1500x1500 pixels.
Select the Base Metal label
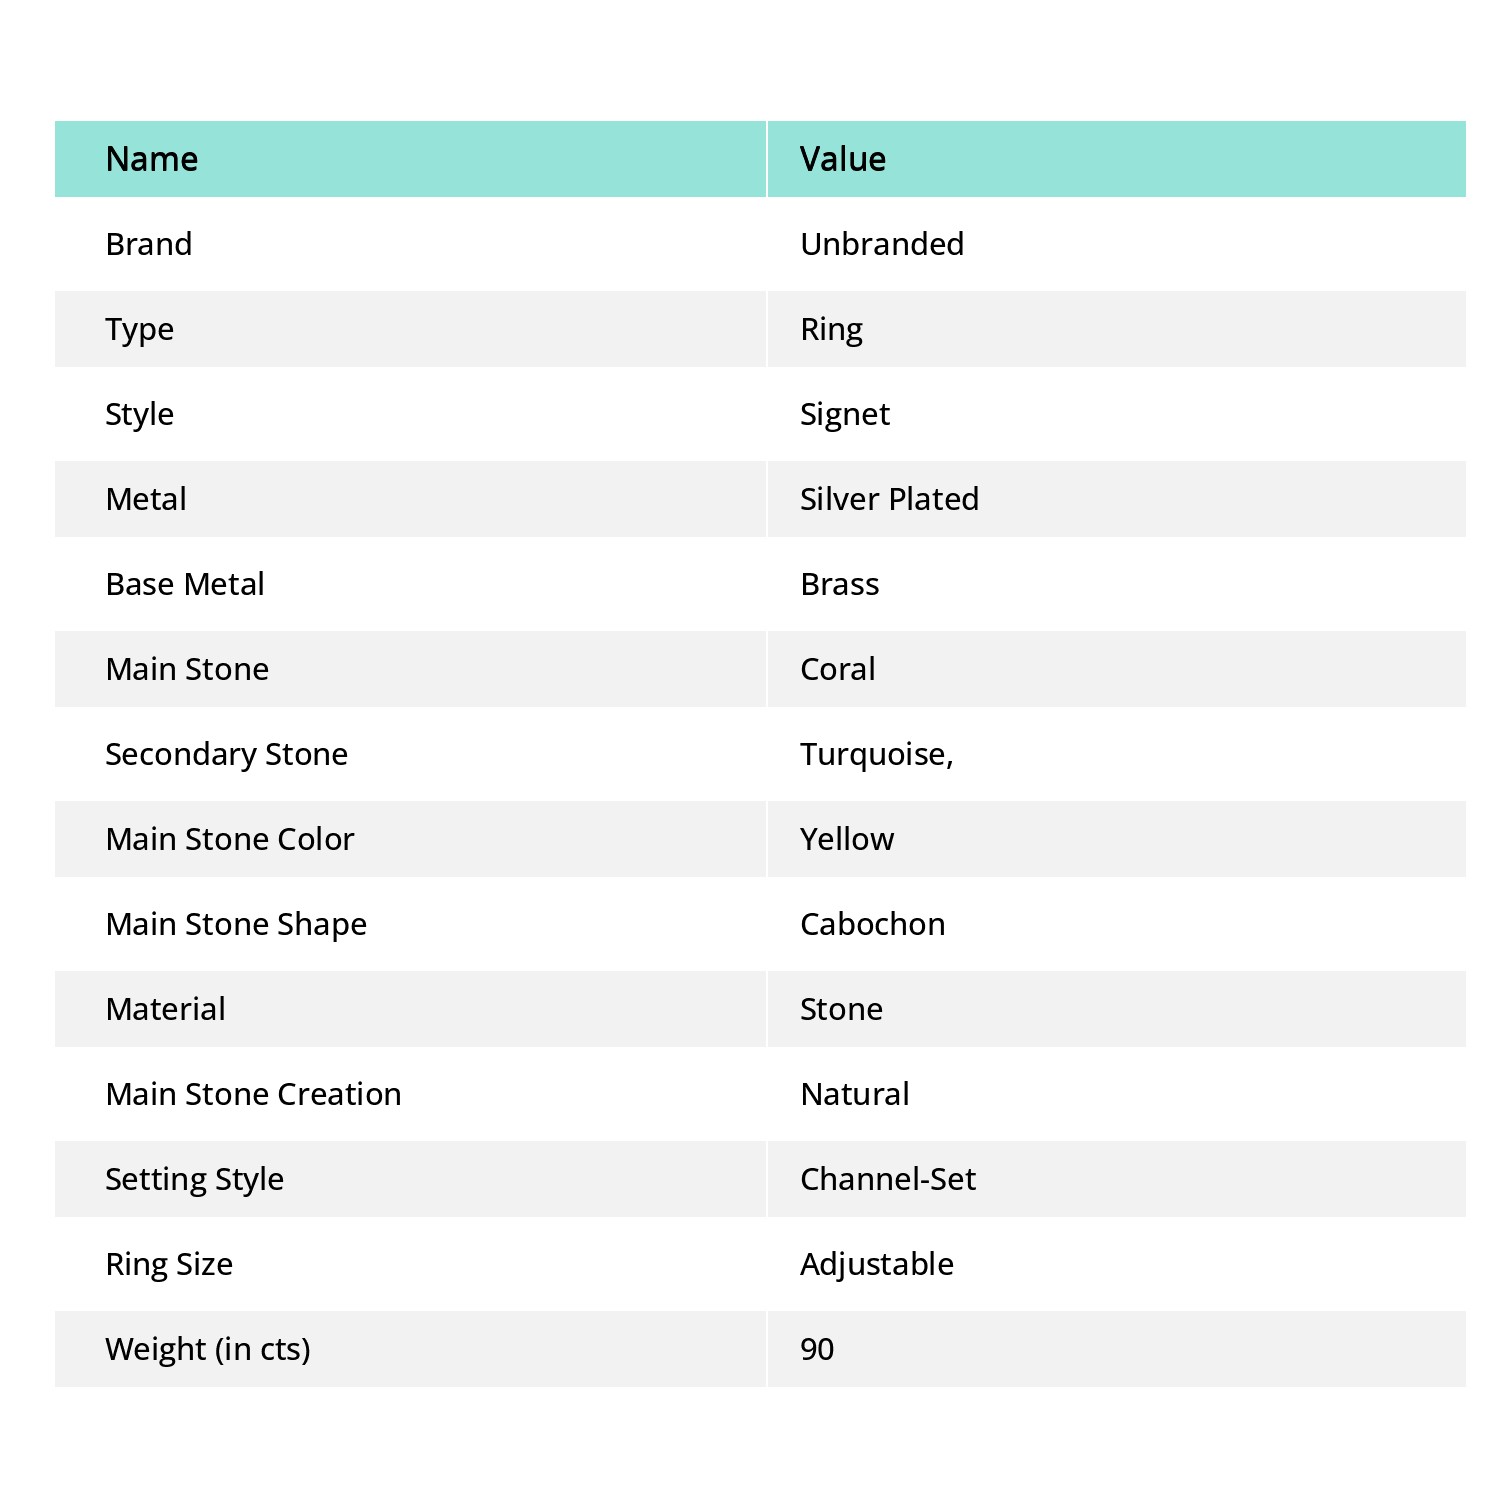[185, 584]
